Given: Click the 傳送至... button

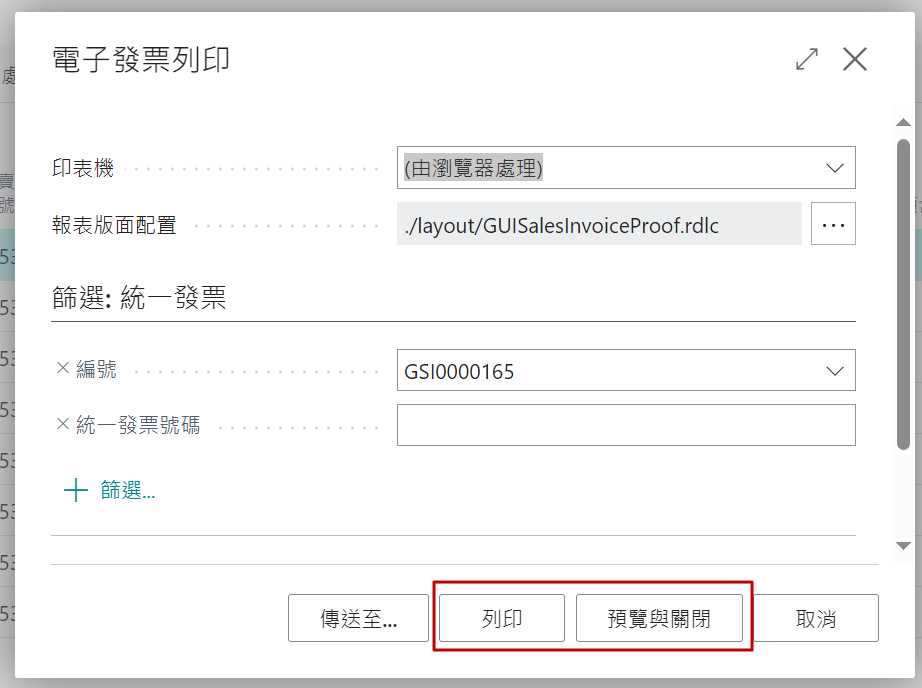Looking at the screenshot, I should (358, 618).
